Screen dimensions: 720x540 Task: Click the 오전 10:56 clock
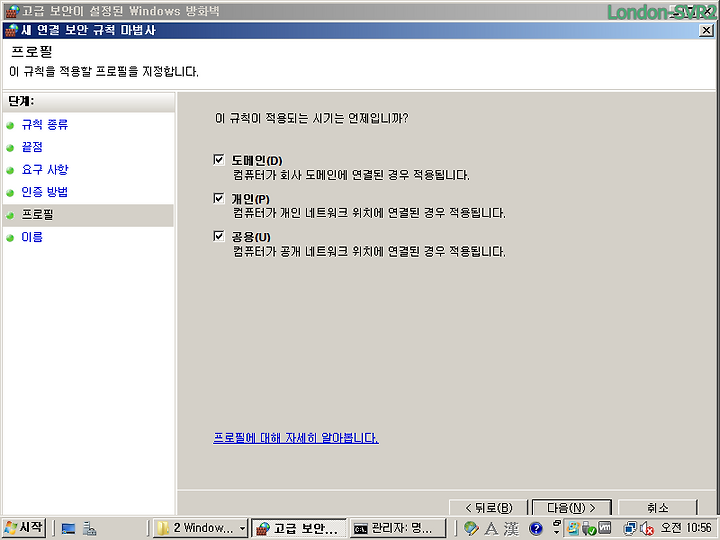[686, 528]
